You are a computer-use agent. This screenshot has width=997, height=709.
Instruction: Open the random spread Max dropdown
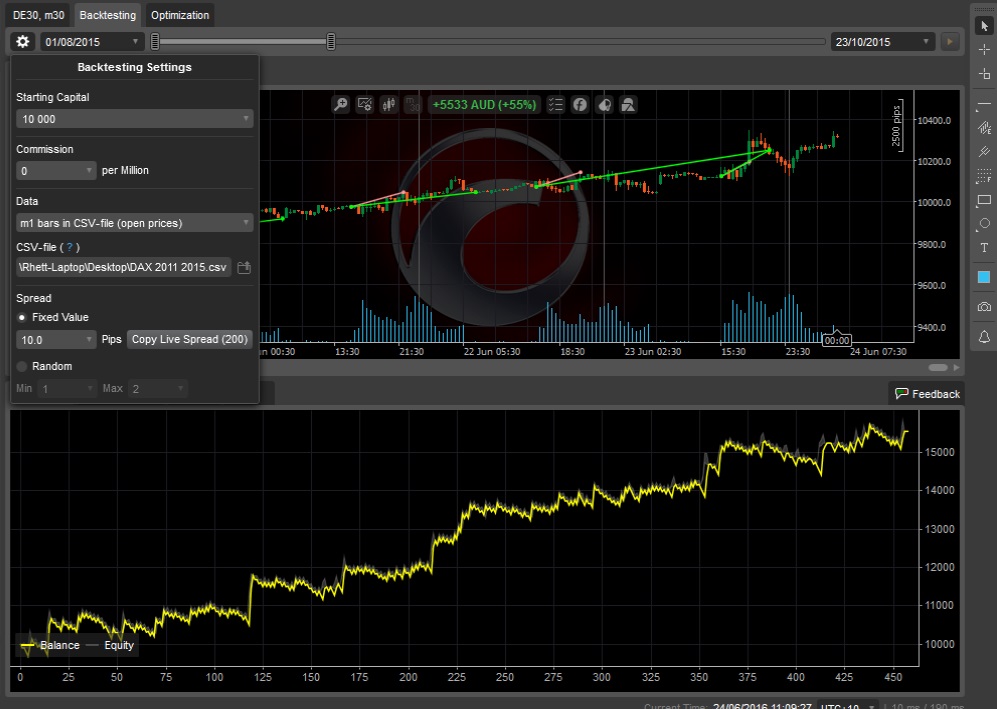(x=158, y=389)
